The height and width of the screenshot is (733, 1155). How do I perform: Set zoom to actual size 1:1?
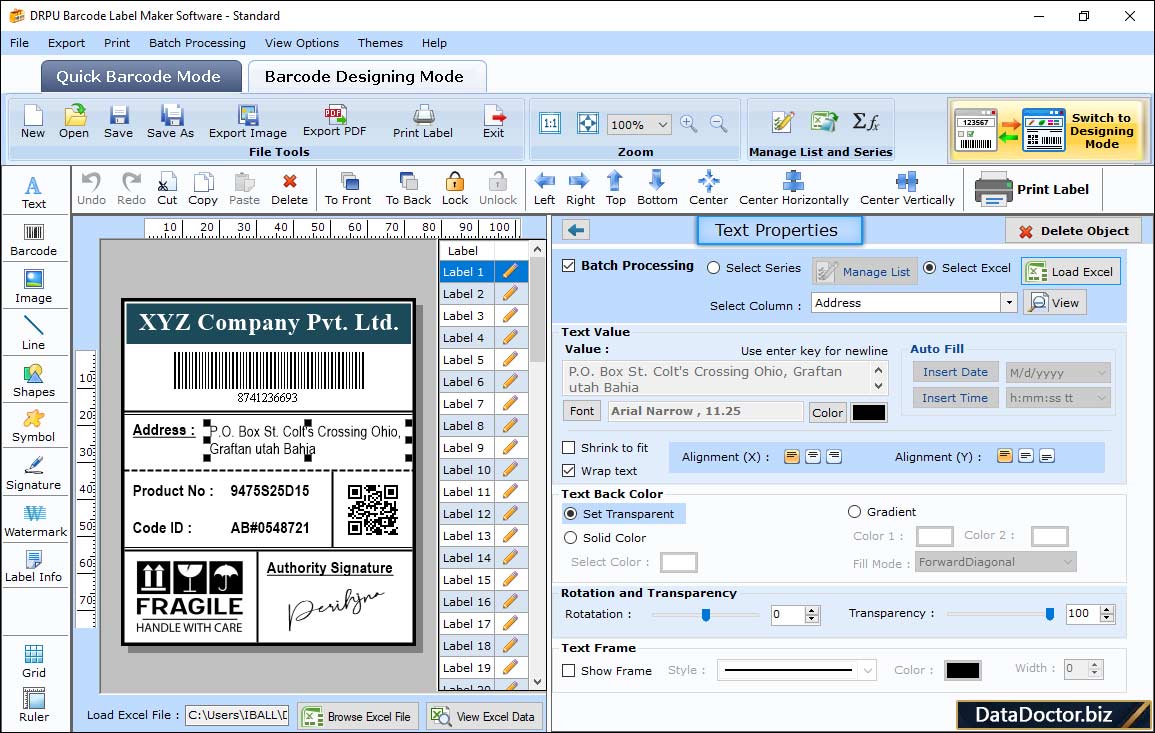(x=550, y=124)
